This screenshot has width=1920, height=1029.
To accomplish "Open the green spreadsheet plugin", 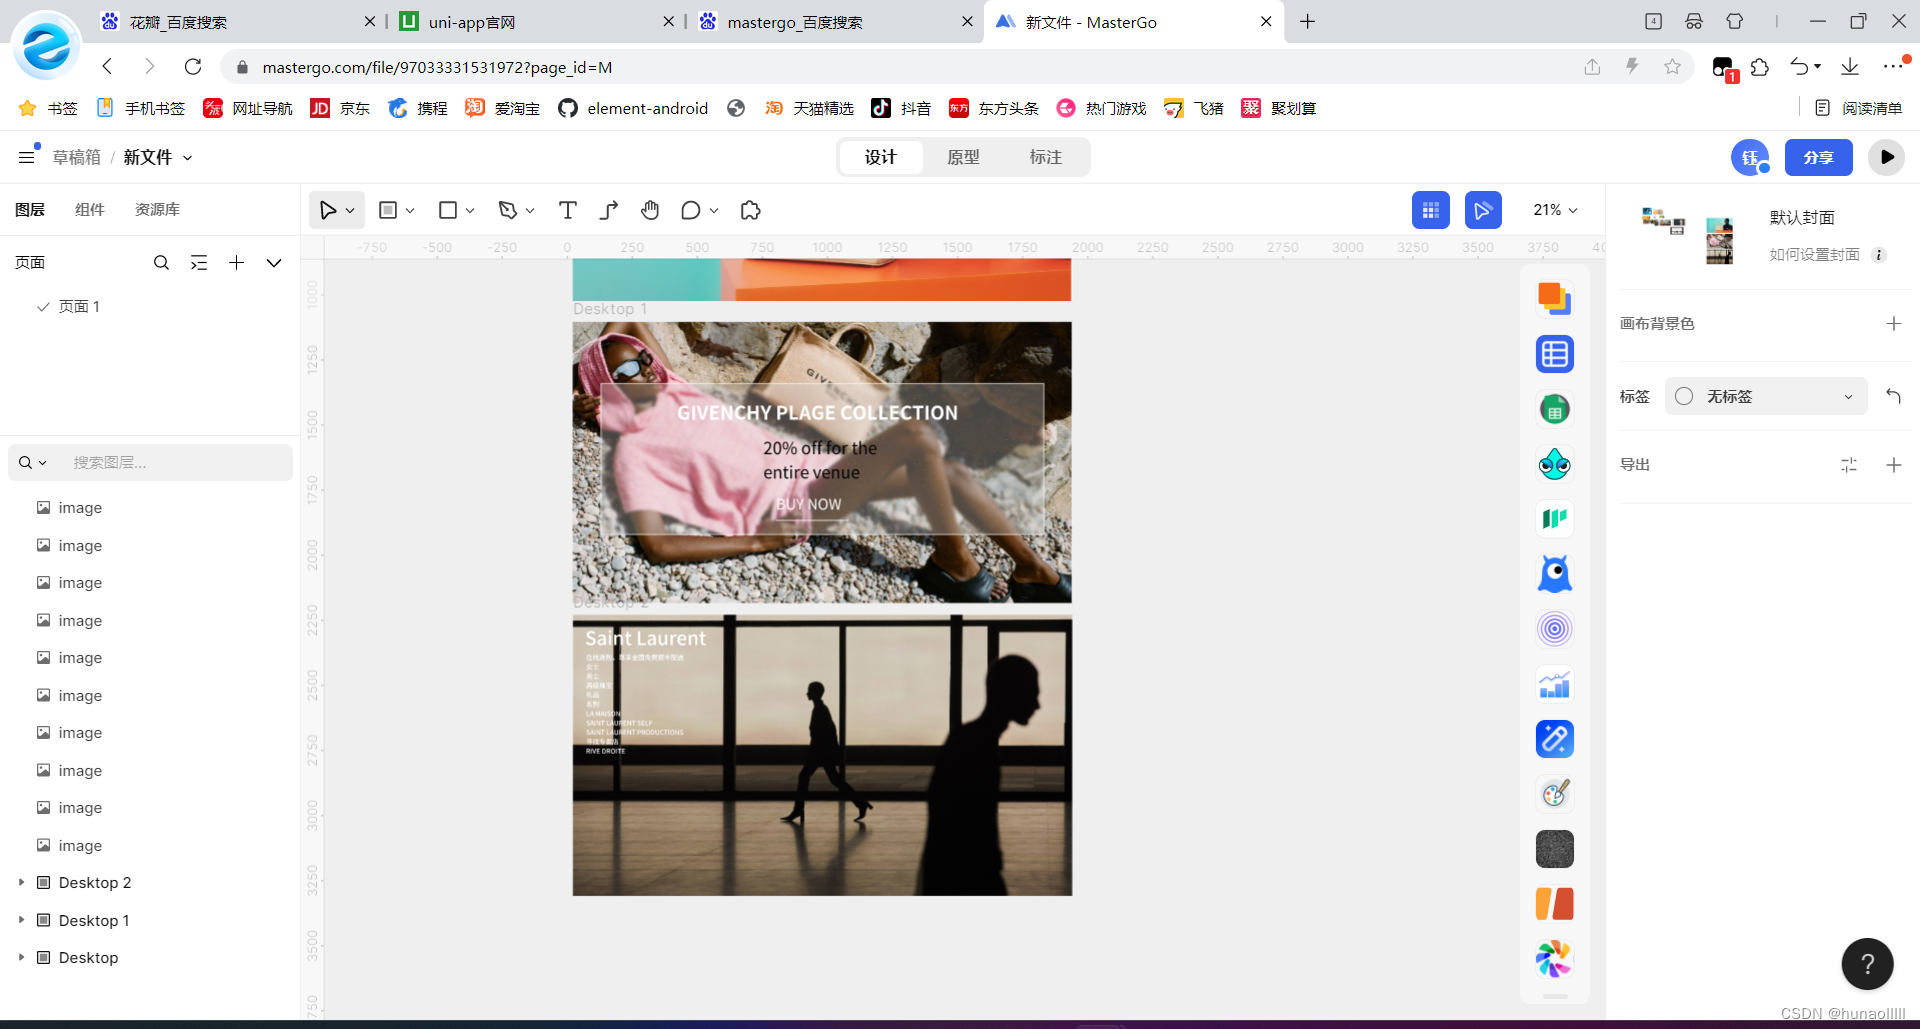I will [1555, 409].
